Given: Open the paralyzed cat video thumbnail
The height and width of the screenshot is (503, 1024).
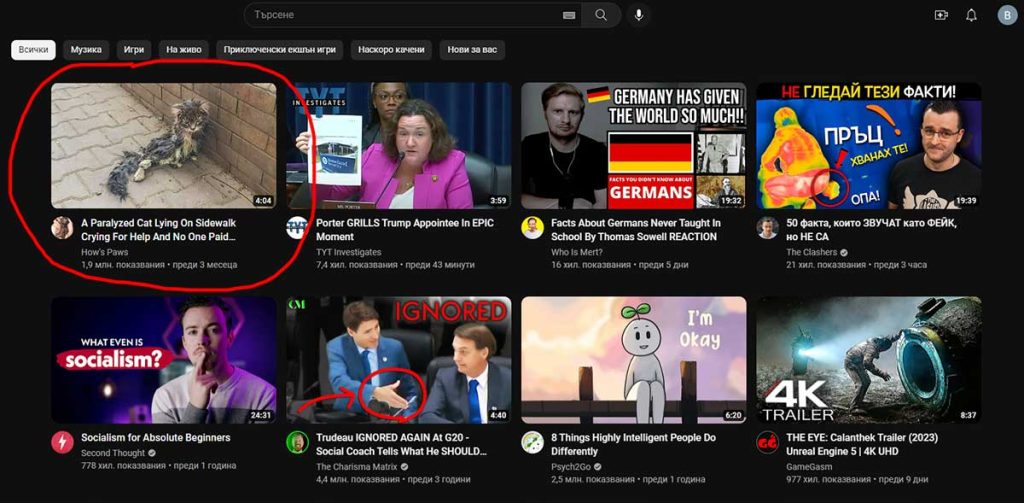Looking at the screenshot, I should (x=164, y=145).
